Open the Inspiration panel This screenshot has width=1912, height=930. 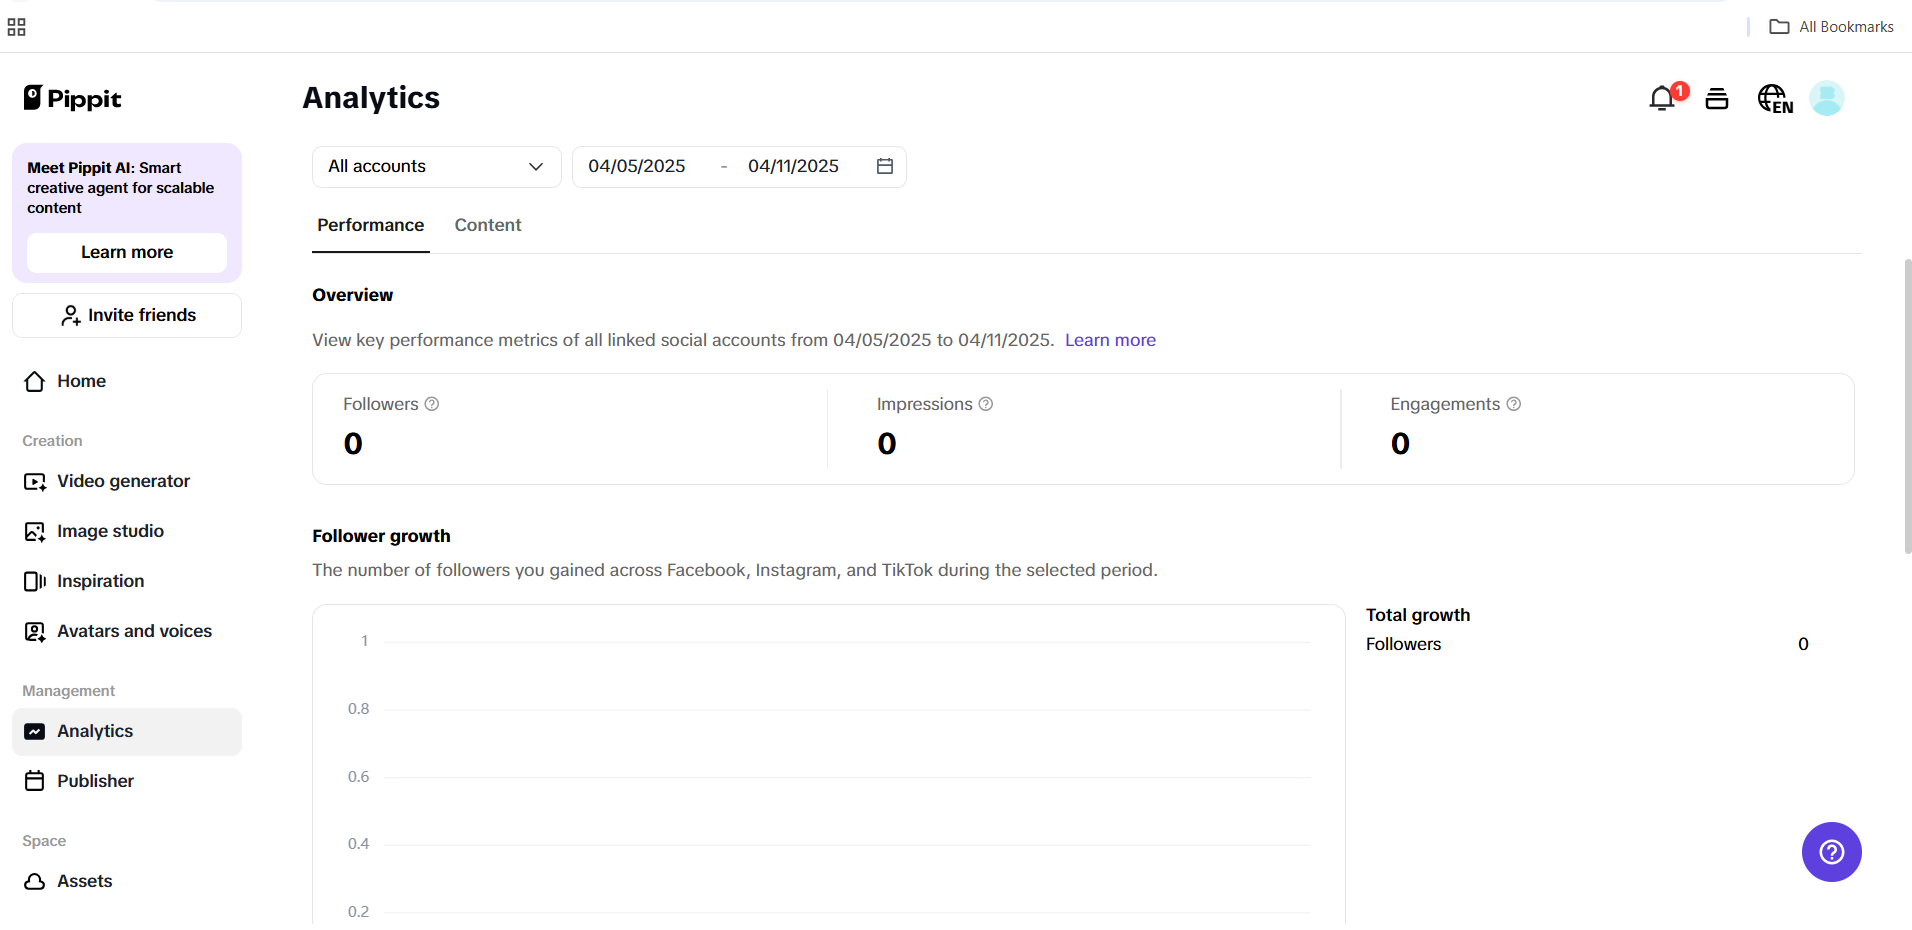click(100, 581)
